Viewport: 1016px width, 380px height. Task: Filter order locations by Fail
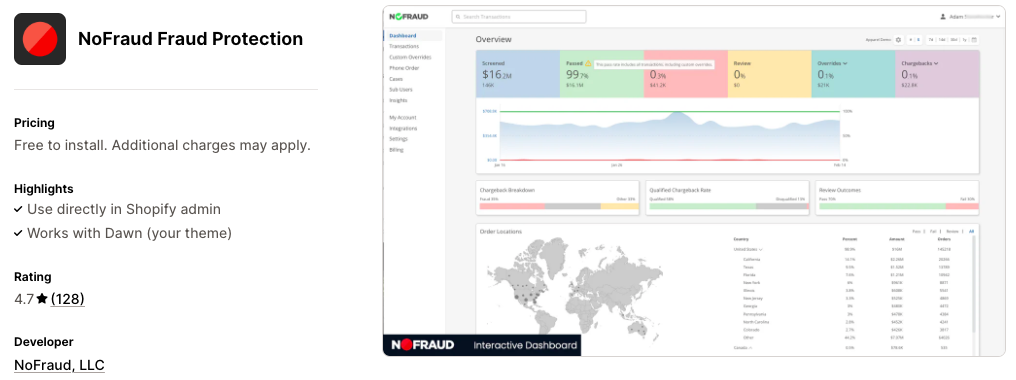pos(932,232)
